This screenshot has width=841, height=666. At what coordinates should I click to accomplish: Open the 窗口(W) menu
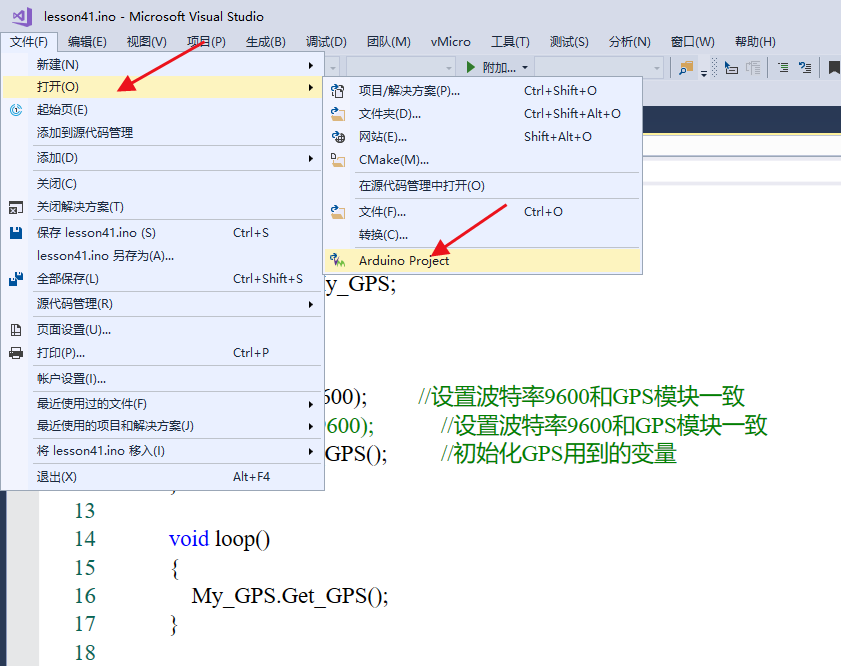point(692,42)
